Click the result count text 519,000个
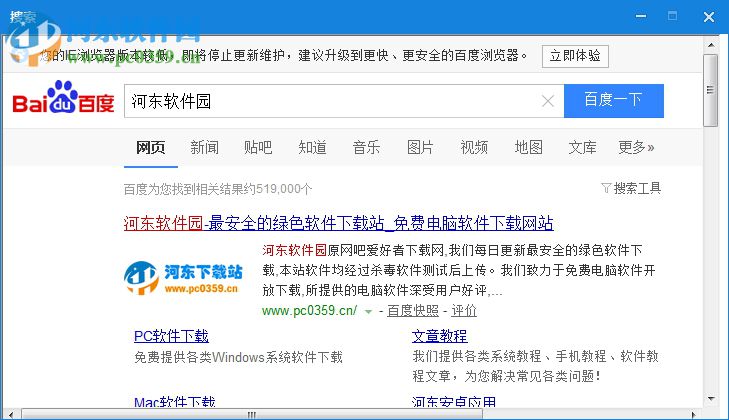Viewport: 729px width, 420px height. click(x=284, y=189)
